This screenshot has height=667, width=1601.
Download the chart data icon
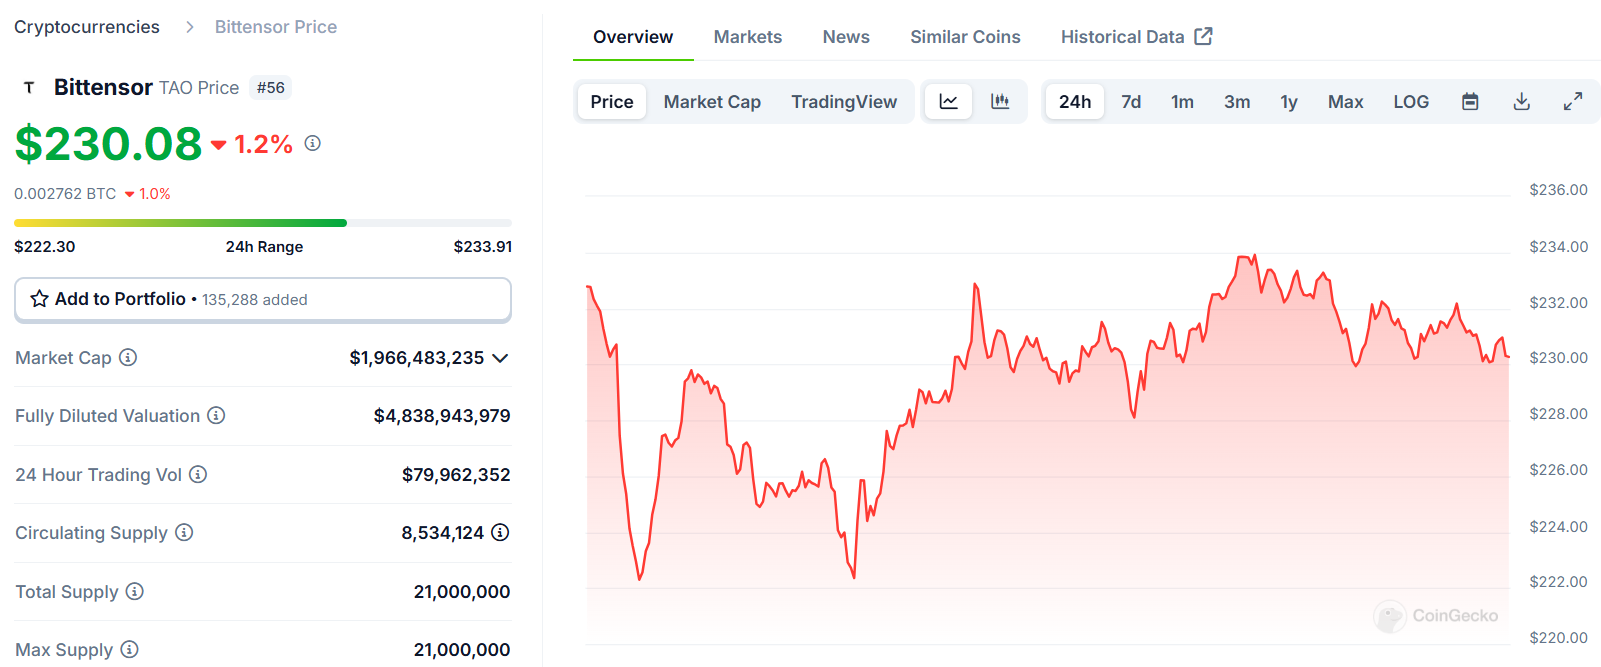pyautogui.click(x=1522, y=101)
